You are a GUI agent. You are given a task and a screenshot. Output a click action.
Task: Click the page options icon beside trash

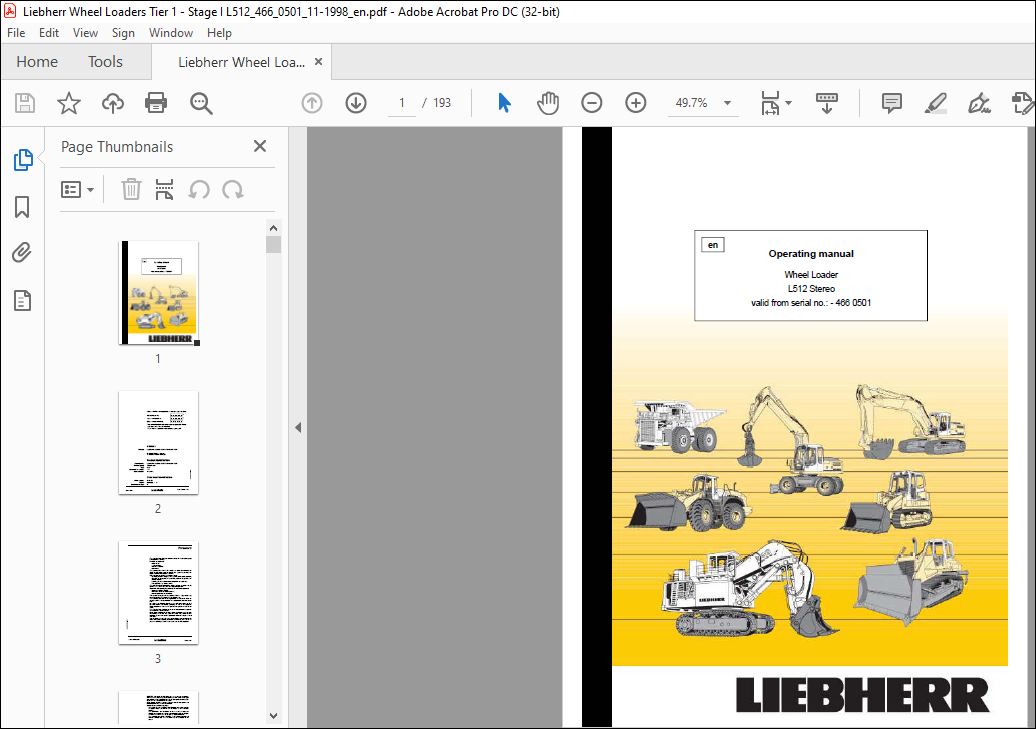pos(165,190)
